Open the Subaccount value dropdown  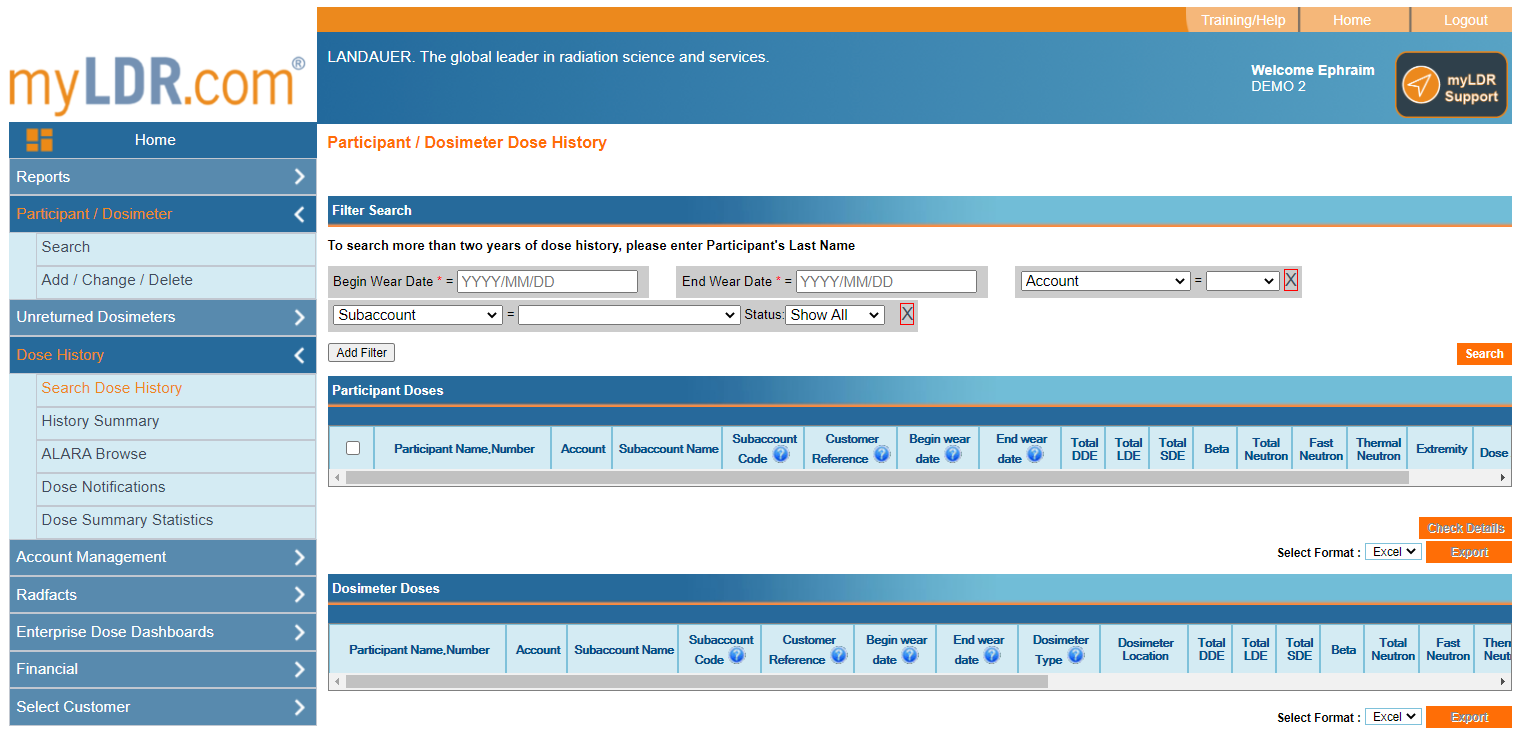[629, 314]
